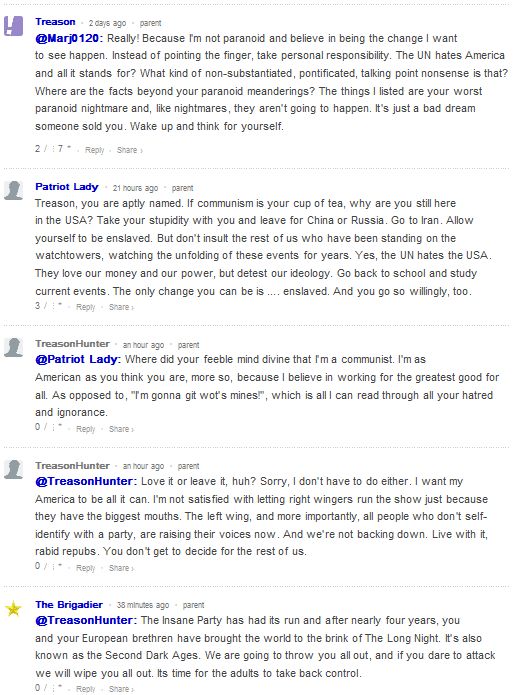The width and height of the screenshot is (515, 695).
Task: Click the @TreasonHunter mention in Brigadier's comment
Action: point(86,620)
